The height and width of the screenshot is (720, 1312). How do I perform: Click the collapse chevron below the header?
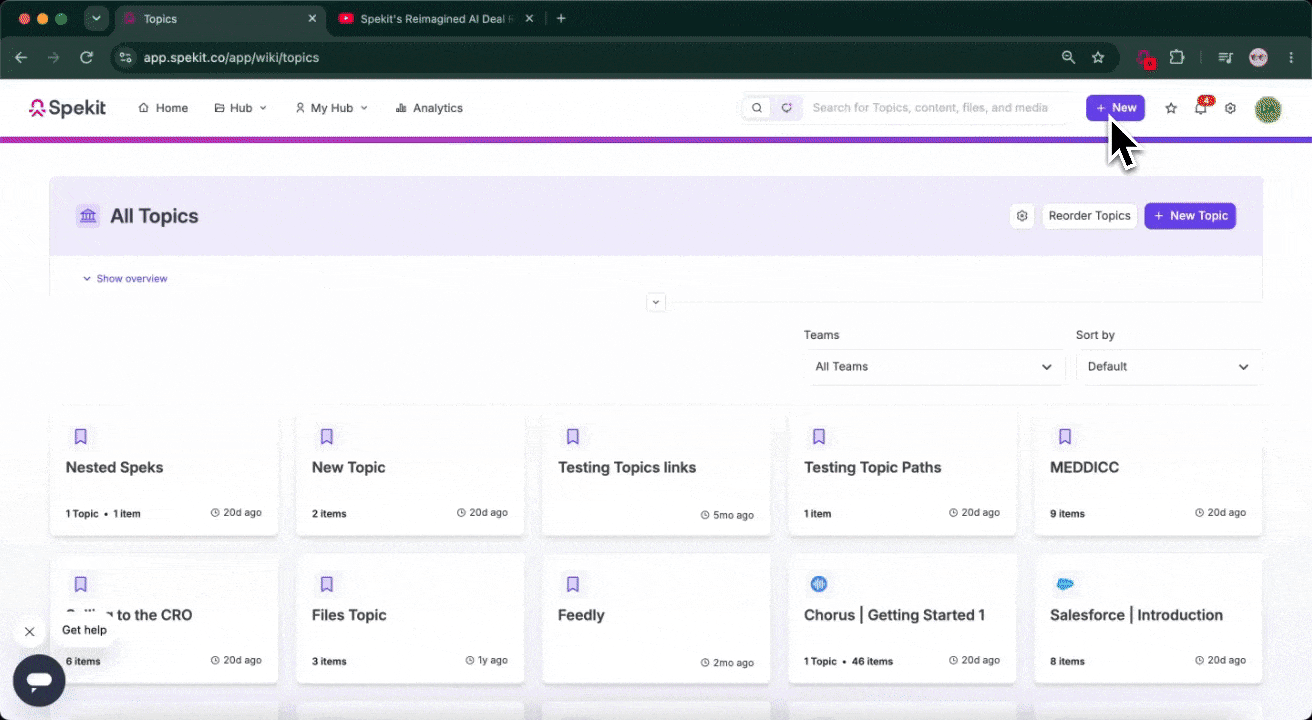[656, 302]
